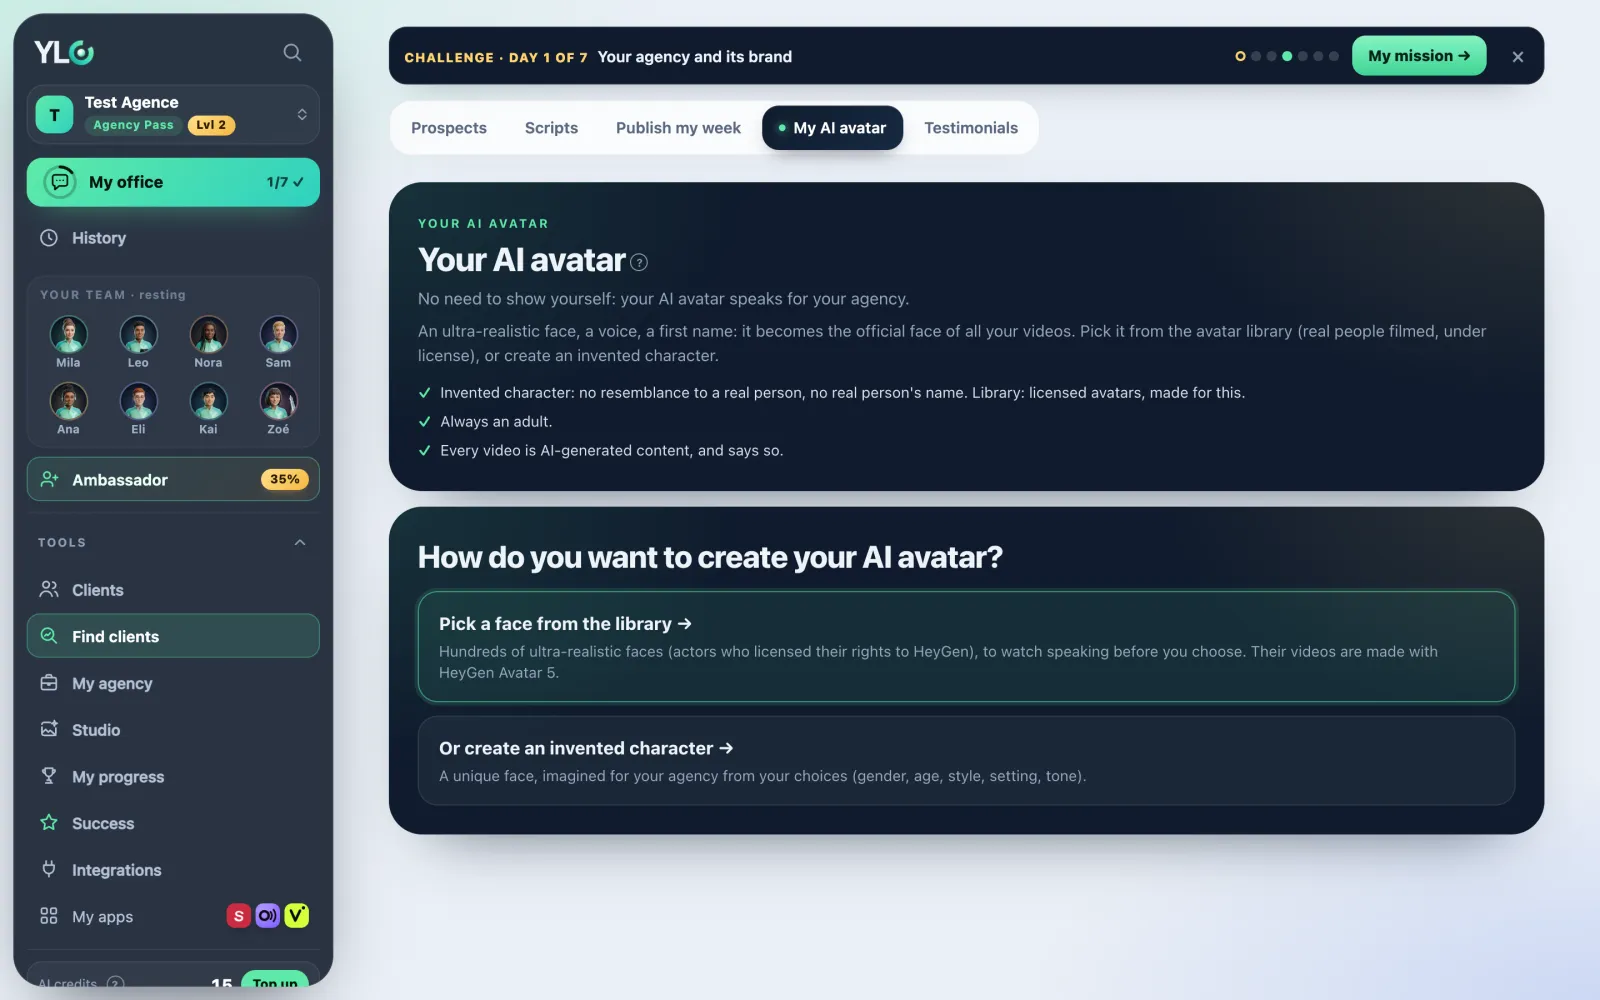Open My agency in the tools list
The height and width of the screenshot is (1000, 1600).
(173, 683)
